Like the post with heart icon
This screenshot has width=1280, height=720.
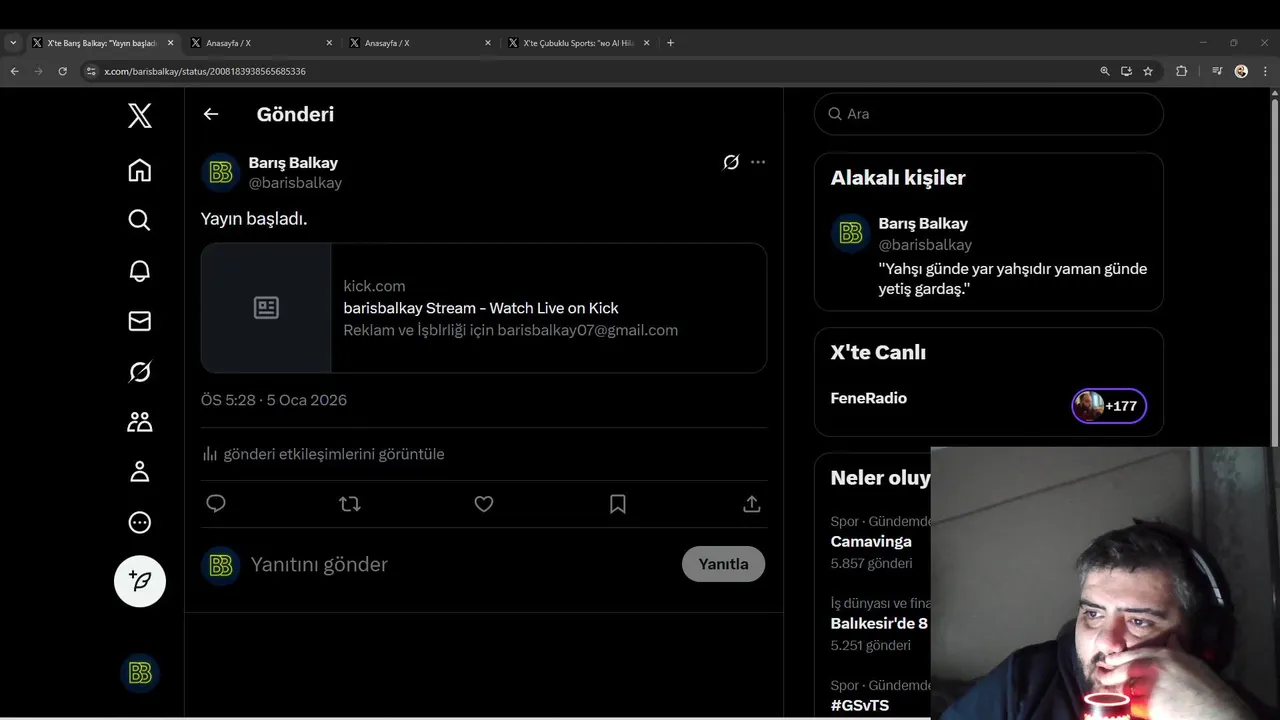click(x=484, y=504)
